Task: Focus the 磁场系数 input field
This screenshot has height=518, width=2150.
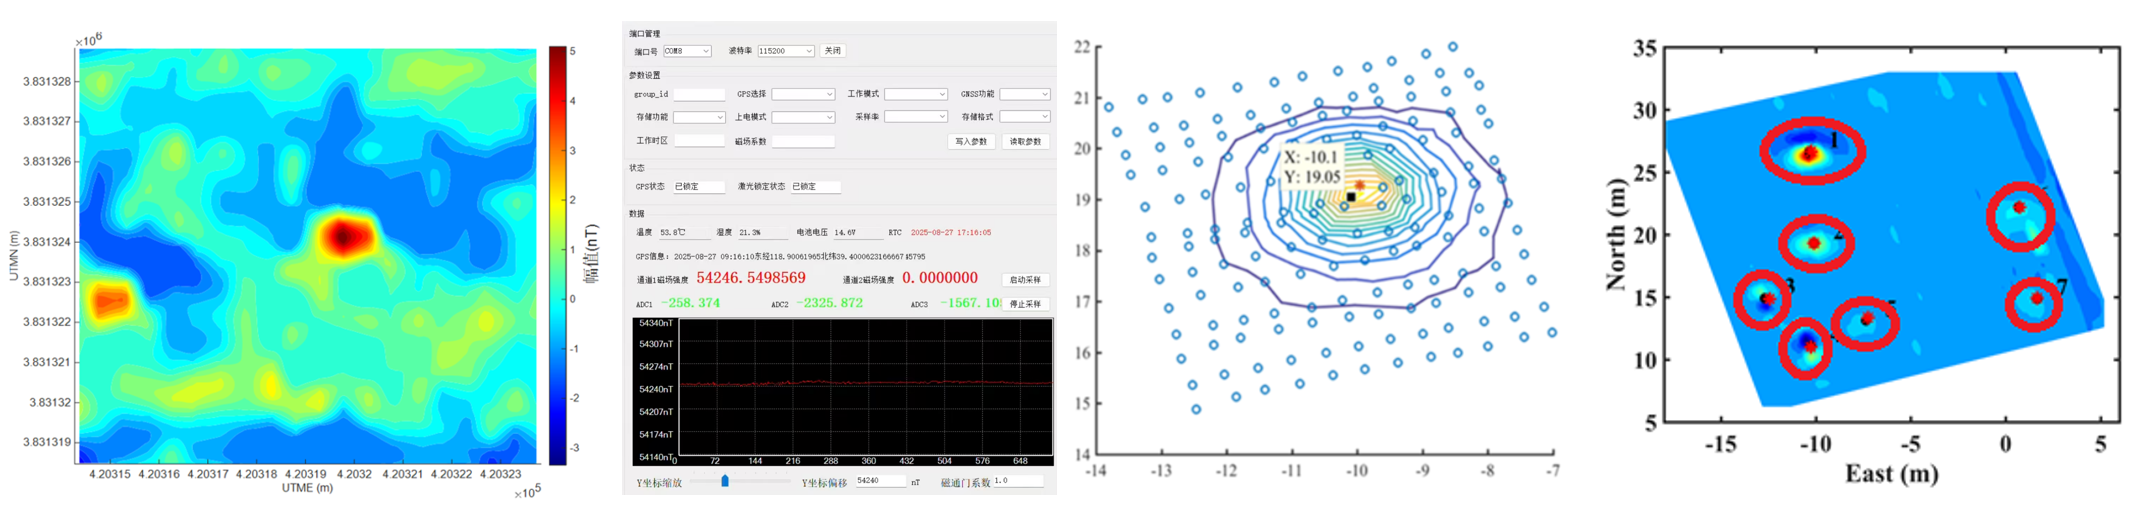Action: (x=802, y=141)
